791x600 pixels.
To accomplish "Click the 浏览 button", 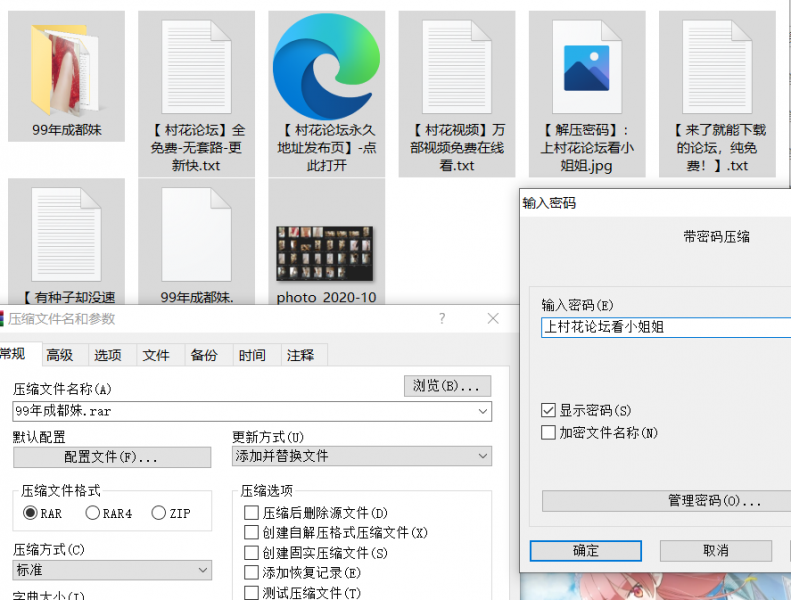I will tap(447, 386).
